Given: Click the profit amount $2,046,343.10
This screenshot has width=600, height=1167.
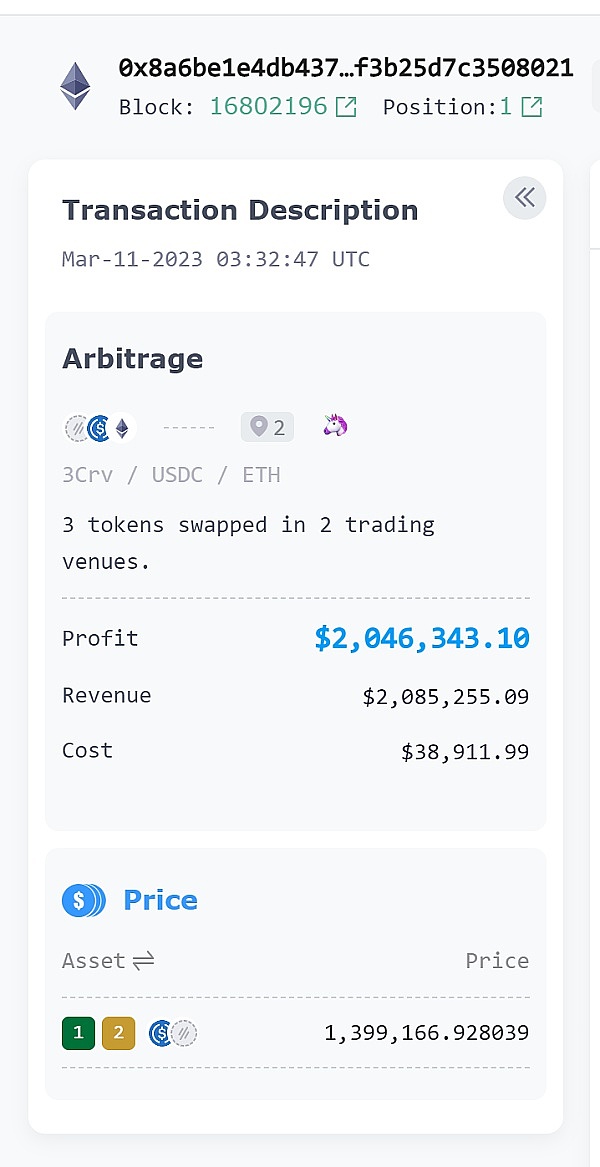Looking at the screenshot, I should [421, 638].
